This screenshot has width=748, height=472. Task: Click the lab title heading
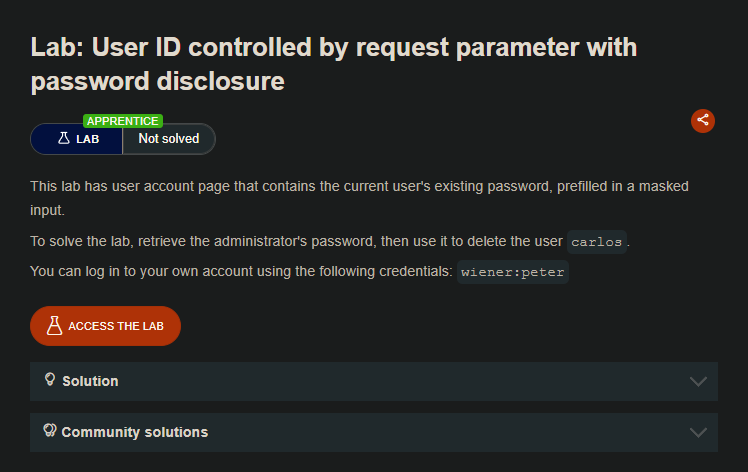coord(333,64)
